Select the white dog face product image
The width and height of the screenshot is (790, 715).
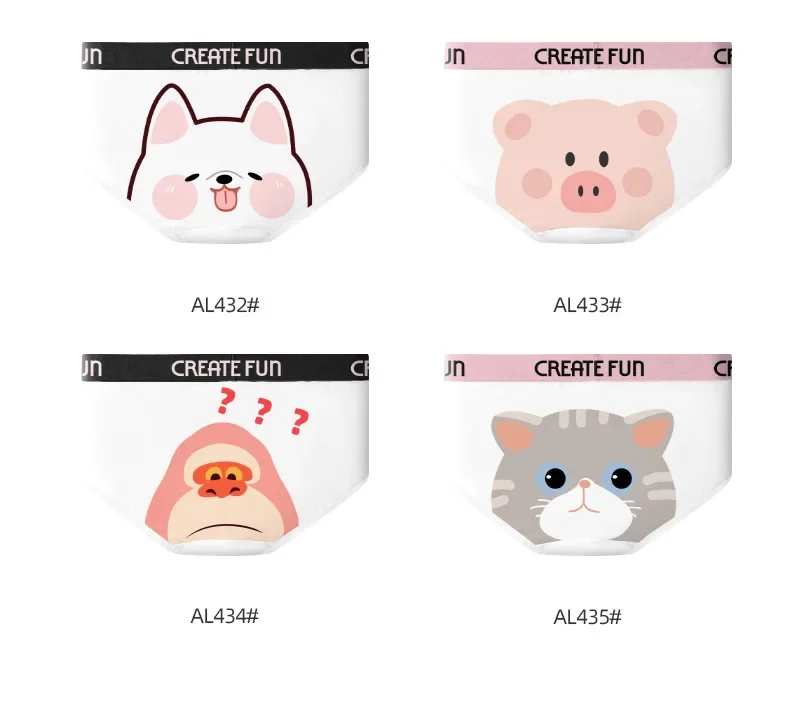click(225, 143)
